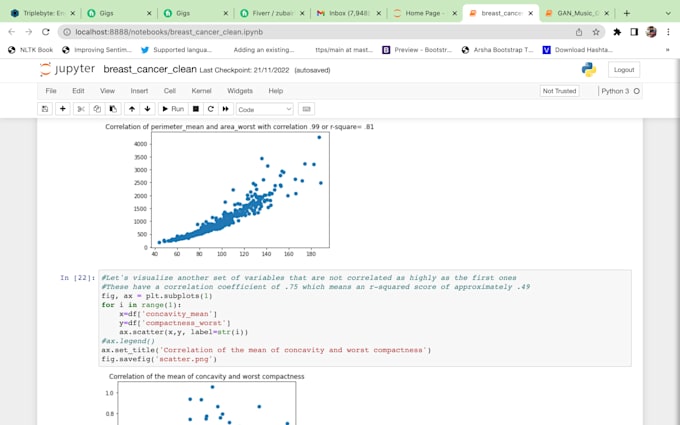The height and width of the screenshot is (425, 680).
Task: Click the Last Checkpoint: 21/11/2022 text
Action: (x=244, y=70)
